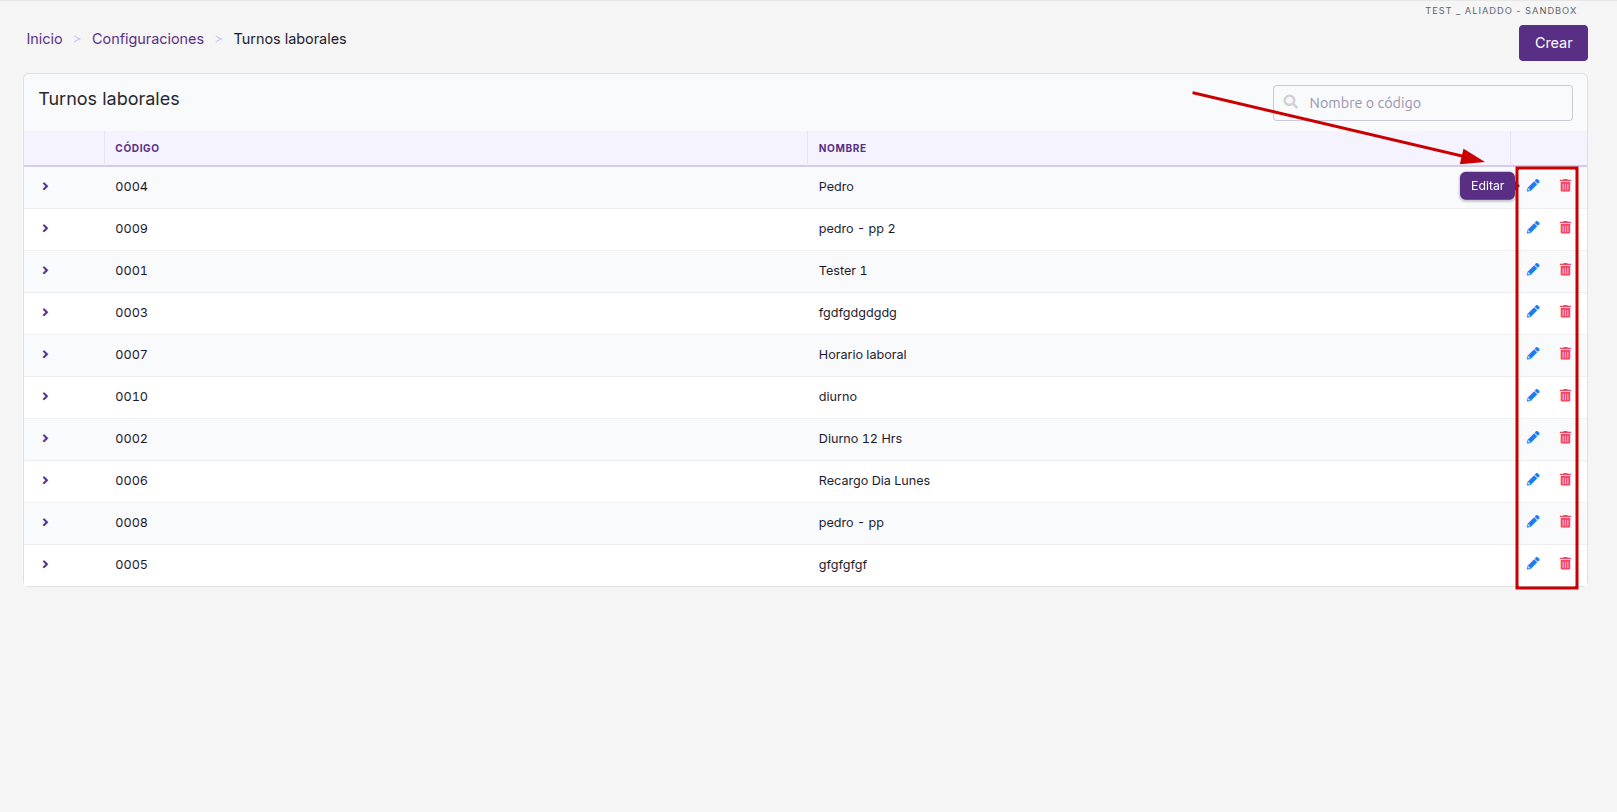Edit the Recargo Dia Lunes shift
The width and height of the screenshot is (1617, 812).
coord(1533,480)
